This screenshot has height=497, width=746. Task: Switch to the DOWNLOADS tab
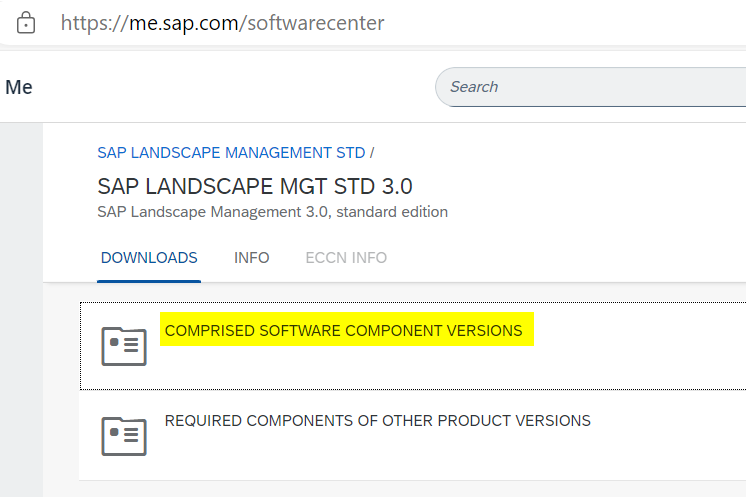pos(149,258)
